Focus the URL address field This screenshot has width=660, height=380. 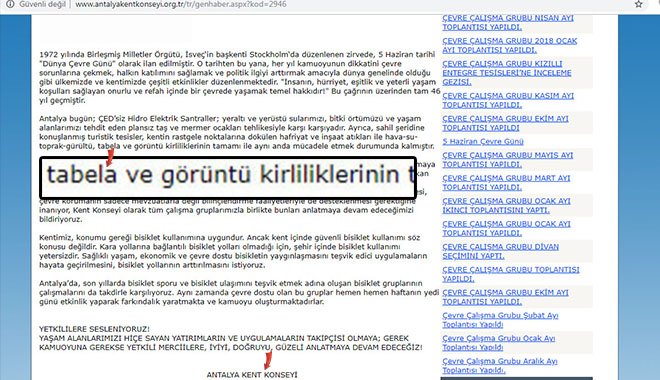click(181, 4)
